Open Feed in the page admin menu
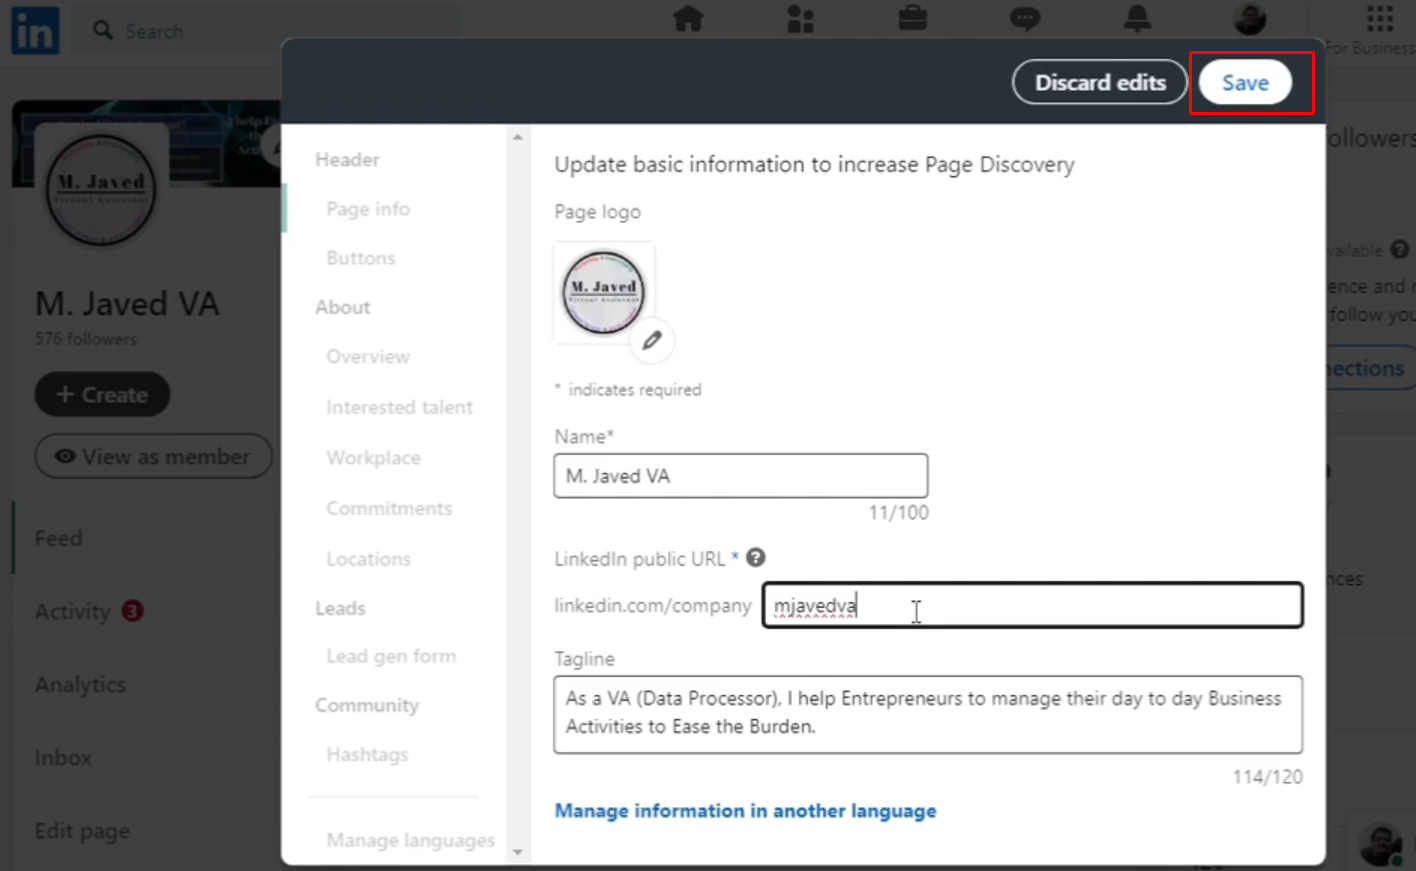Screen dimensions: 1416x871 click(58, 539)
